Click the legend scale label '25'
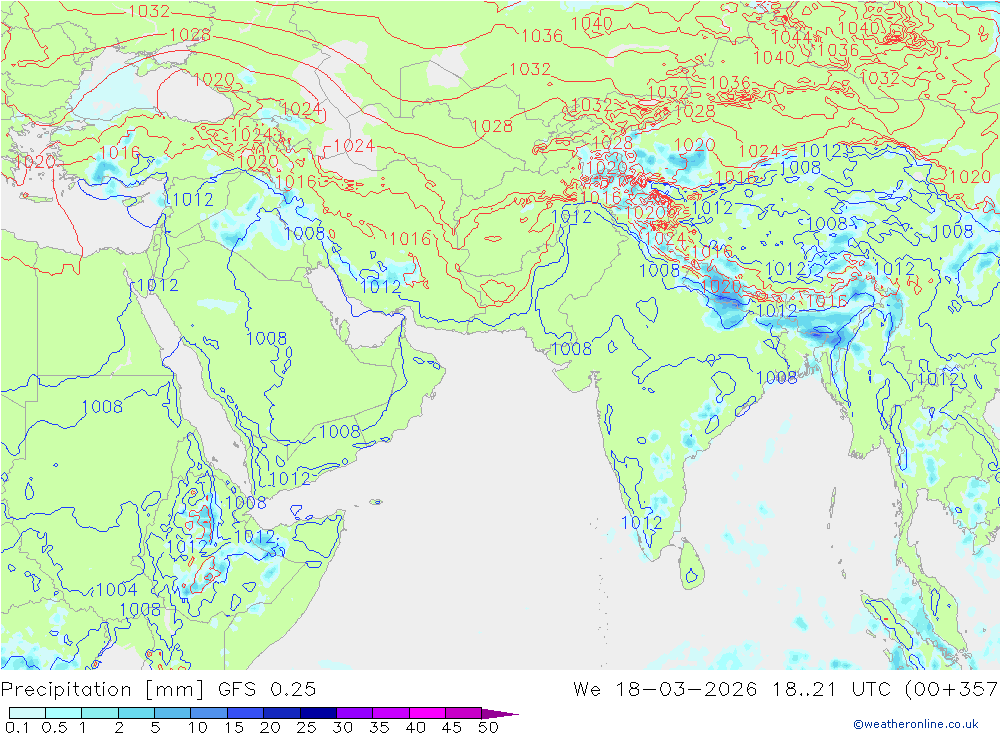 (x=307, y=727)
